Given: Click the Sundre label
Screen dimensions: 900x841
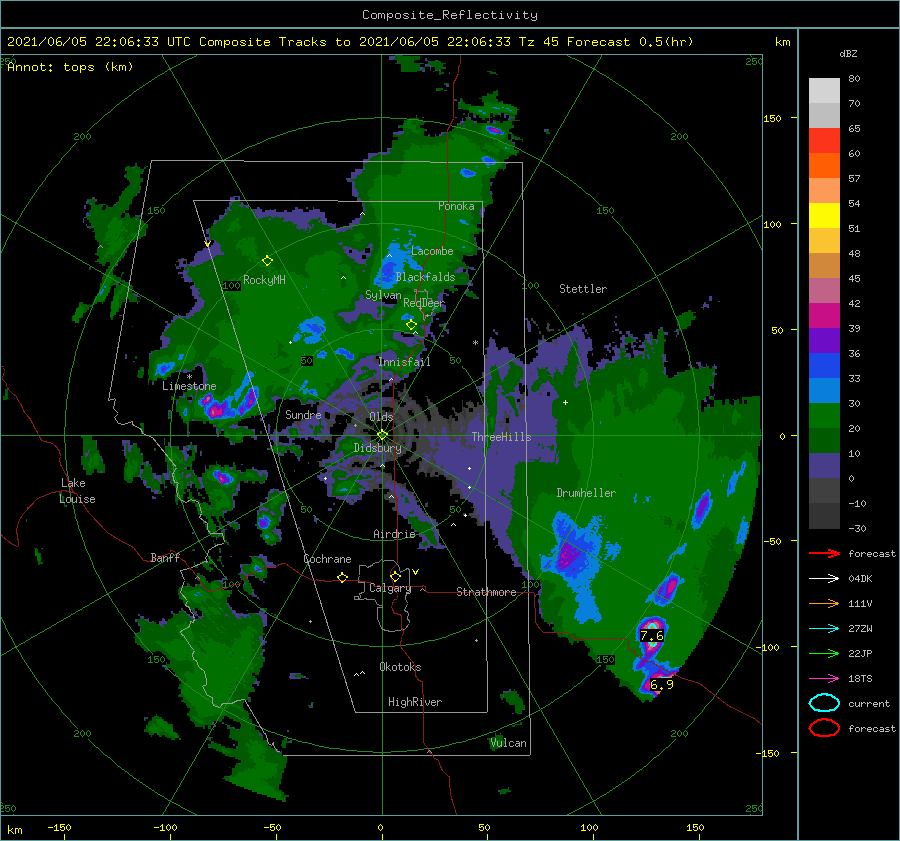Looking at the screenshot, I should [303, 414].
